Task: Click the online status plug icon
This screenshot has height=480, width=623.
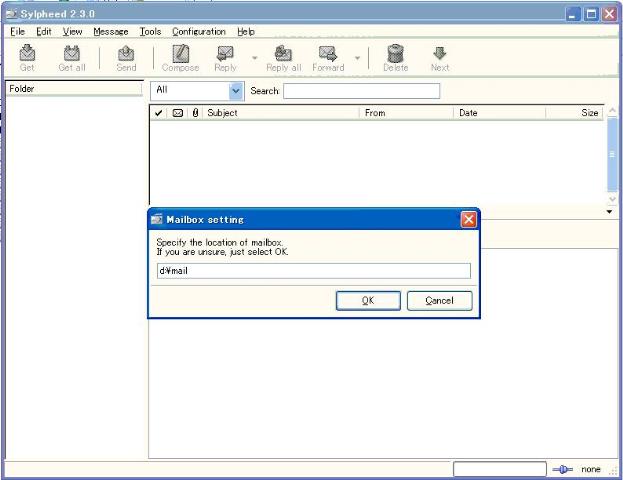Action: click(x=562, y=470)
